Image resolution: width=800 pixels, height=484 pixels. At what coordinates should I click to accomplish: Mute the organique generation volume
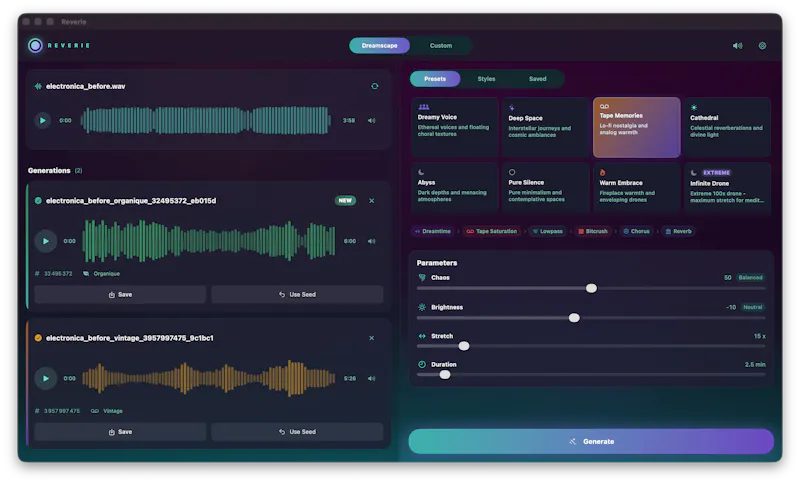point(371,241)
